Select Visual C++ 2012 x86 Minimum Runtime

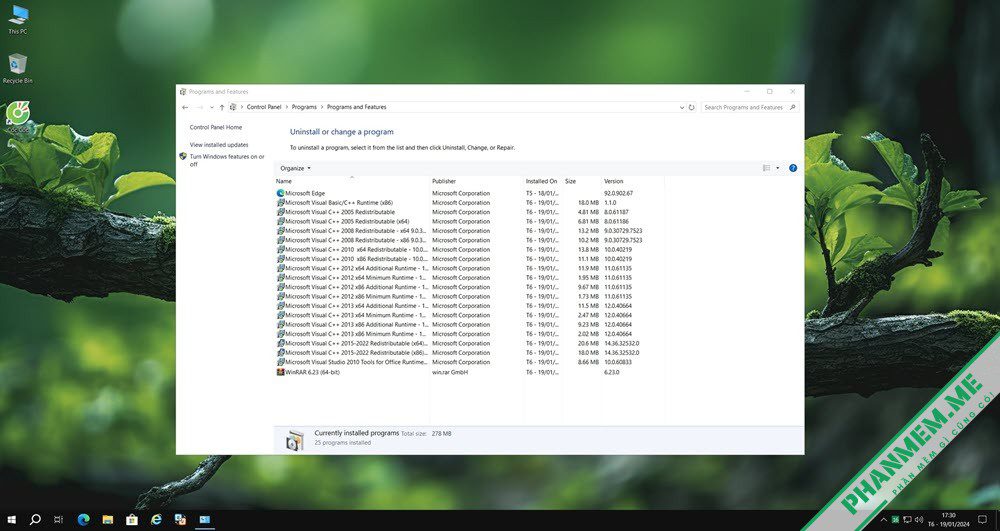(x=469, y=296)
